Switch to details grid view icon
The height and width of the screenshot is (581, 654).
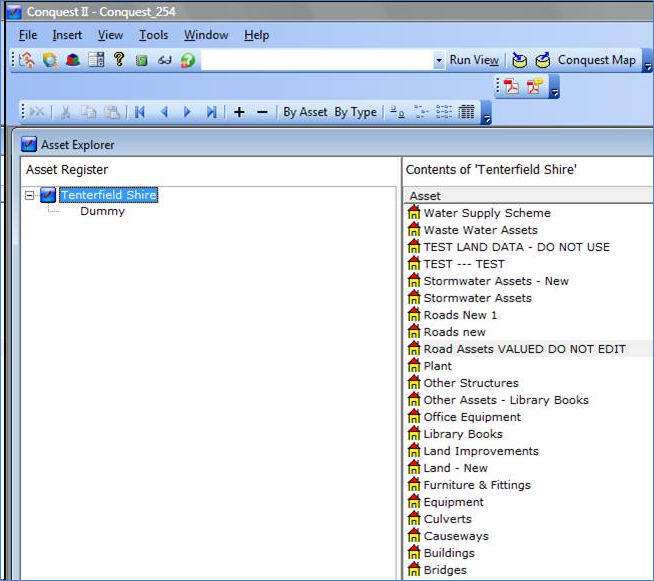tap(466, 112)
